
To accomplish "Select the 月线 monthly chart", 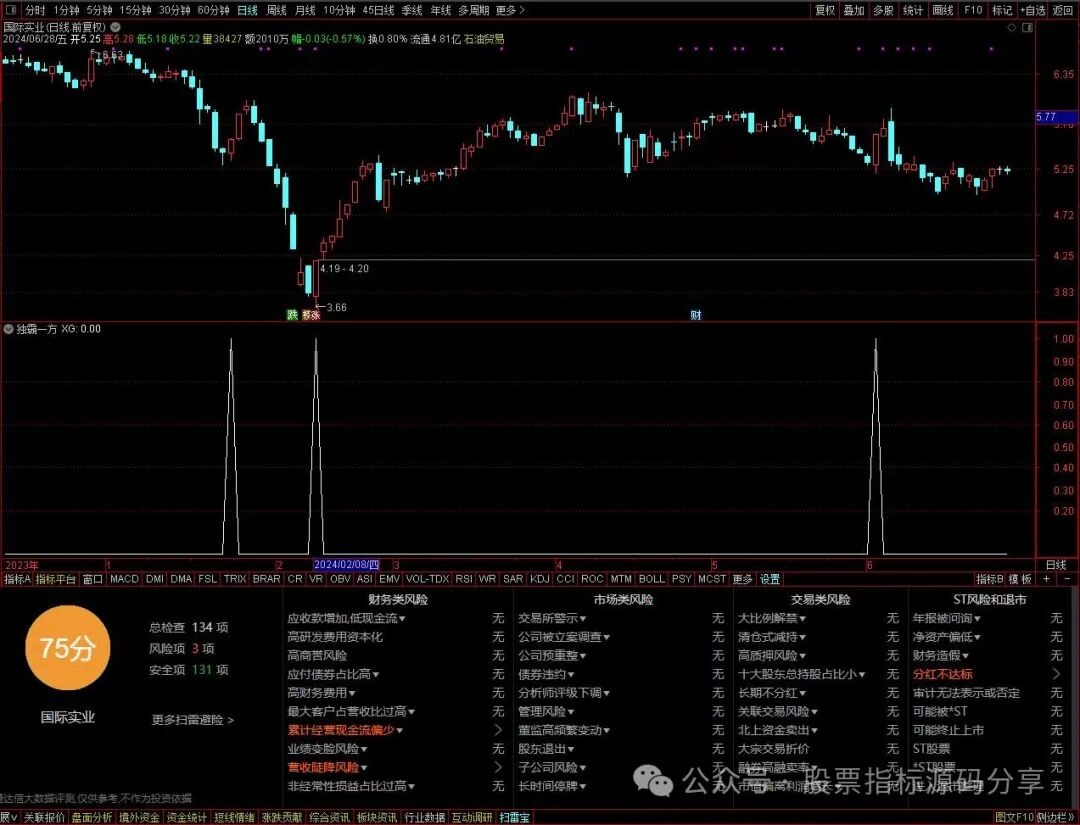I will pos(305,10).
